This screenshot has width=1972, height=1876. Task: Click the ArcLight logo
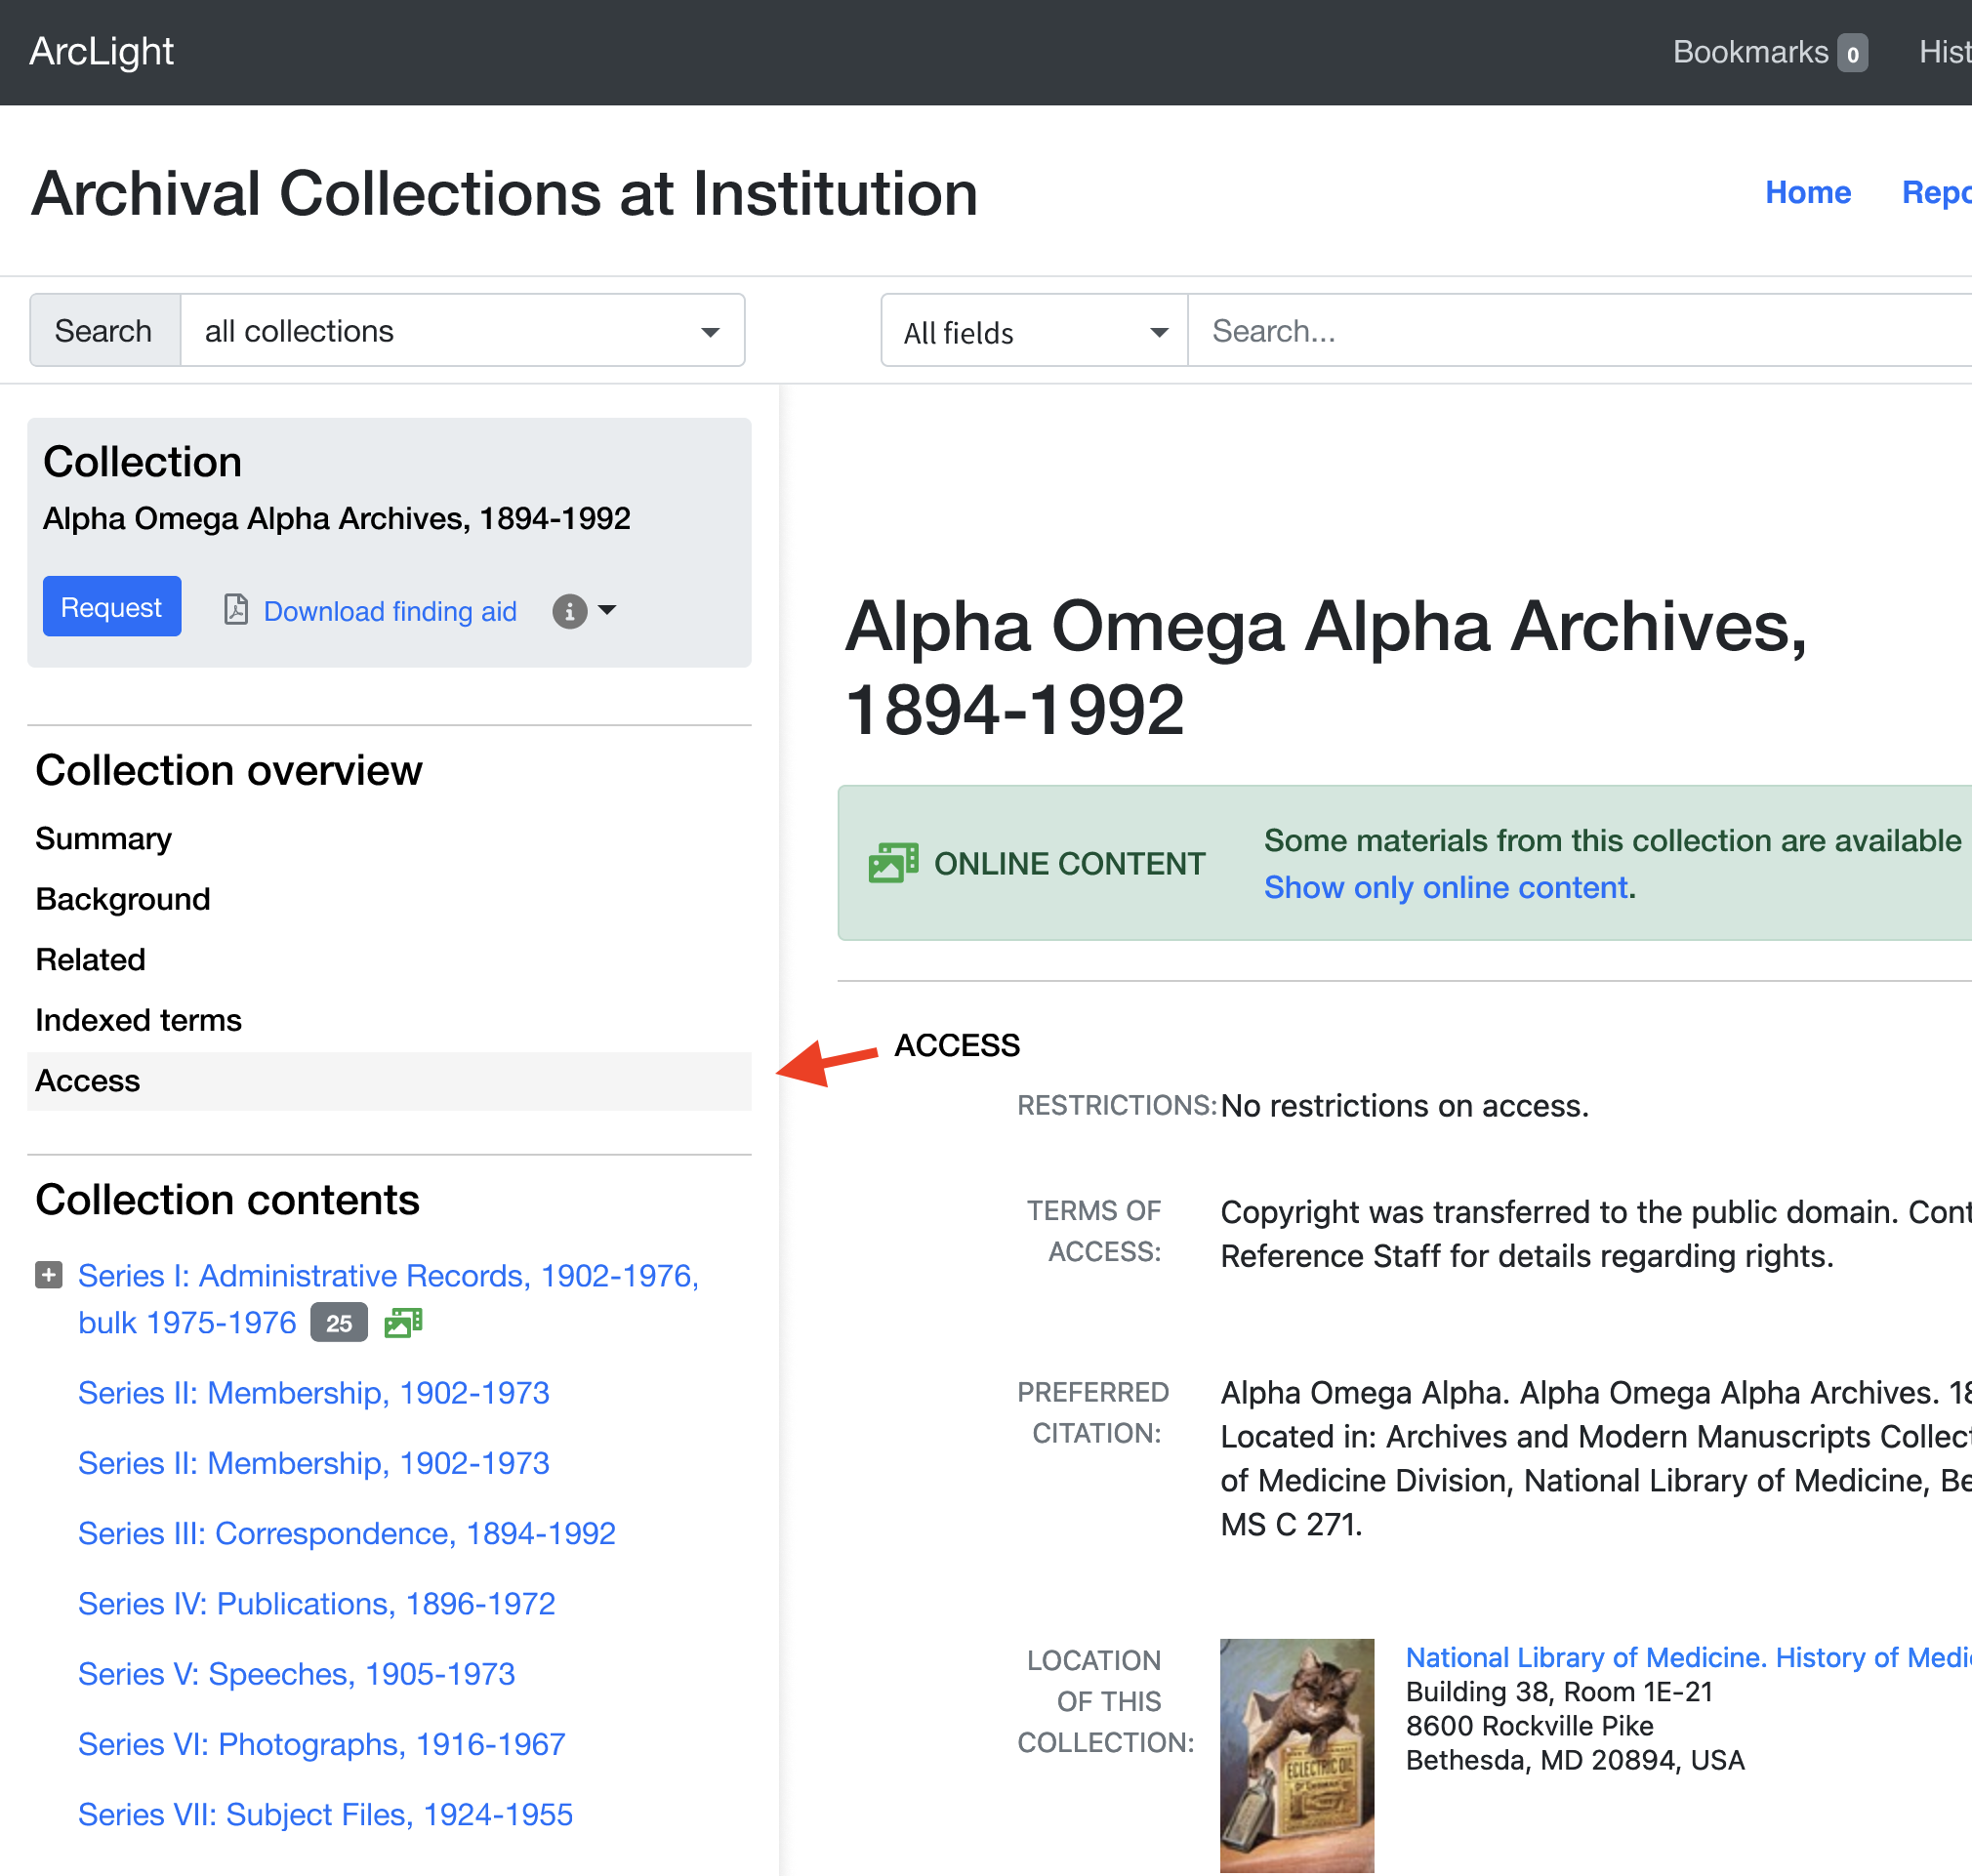(101, 51)
